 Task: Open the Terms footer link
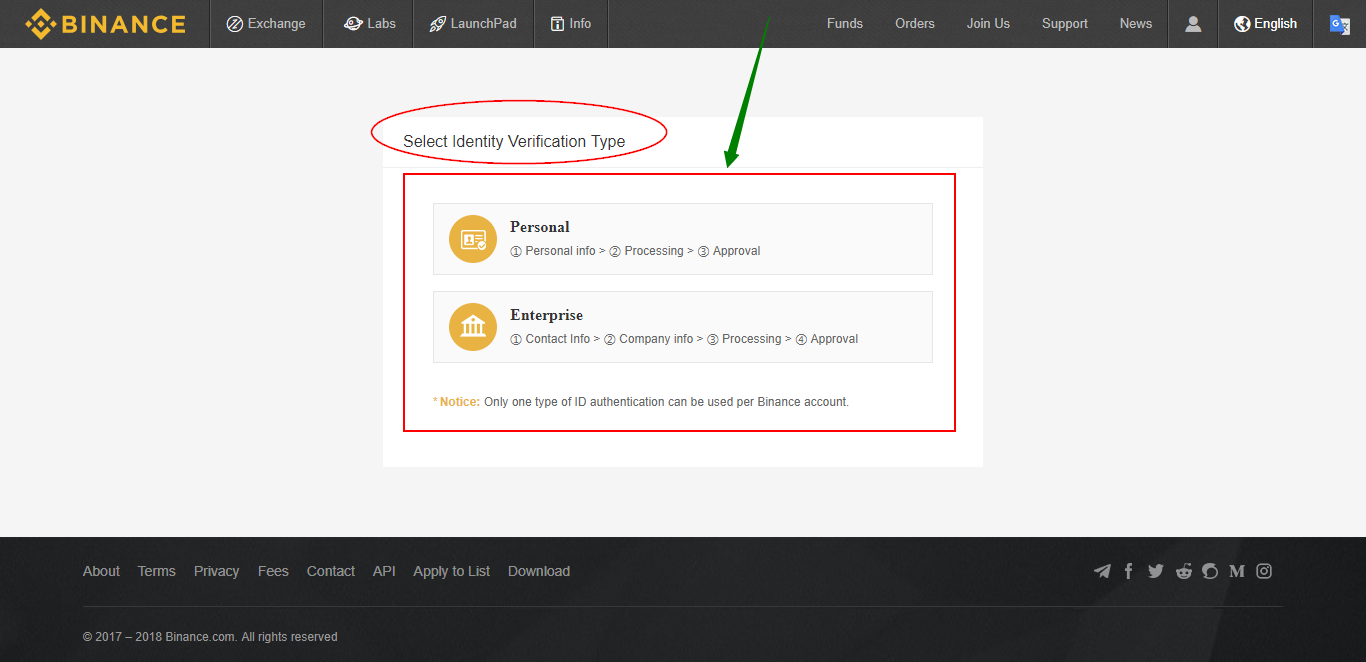pos(157,571)
